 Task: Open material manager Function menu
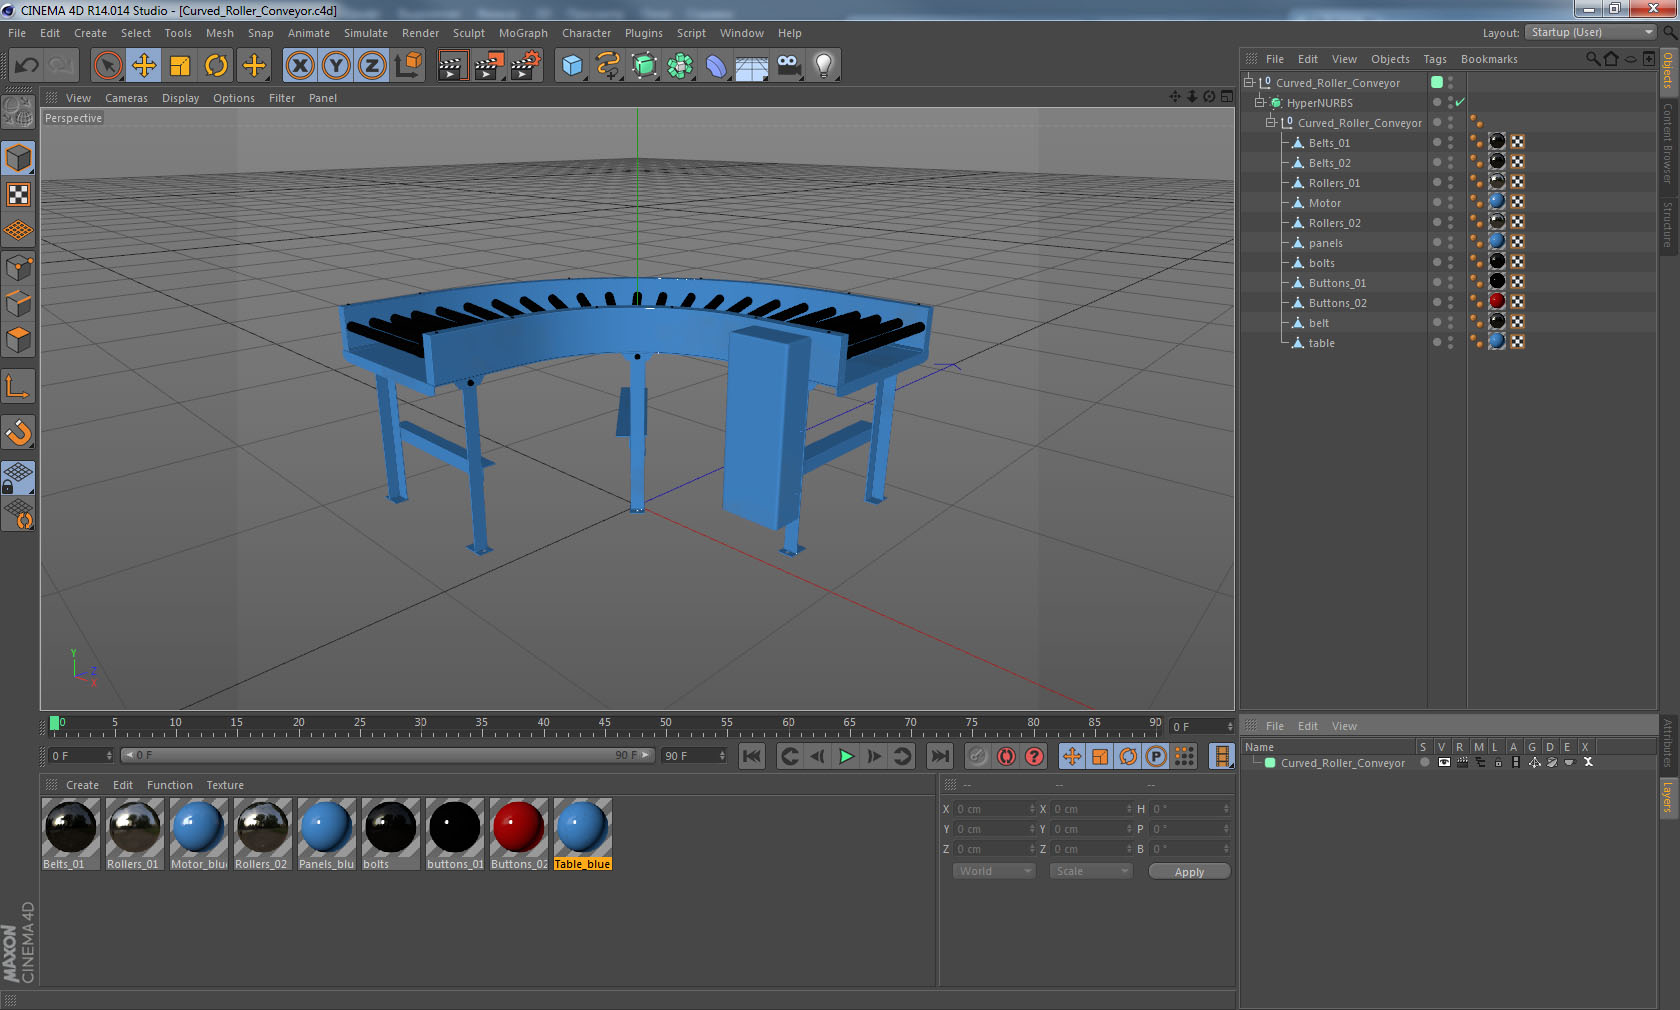(170, 785)
